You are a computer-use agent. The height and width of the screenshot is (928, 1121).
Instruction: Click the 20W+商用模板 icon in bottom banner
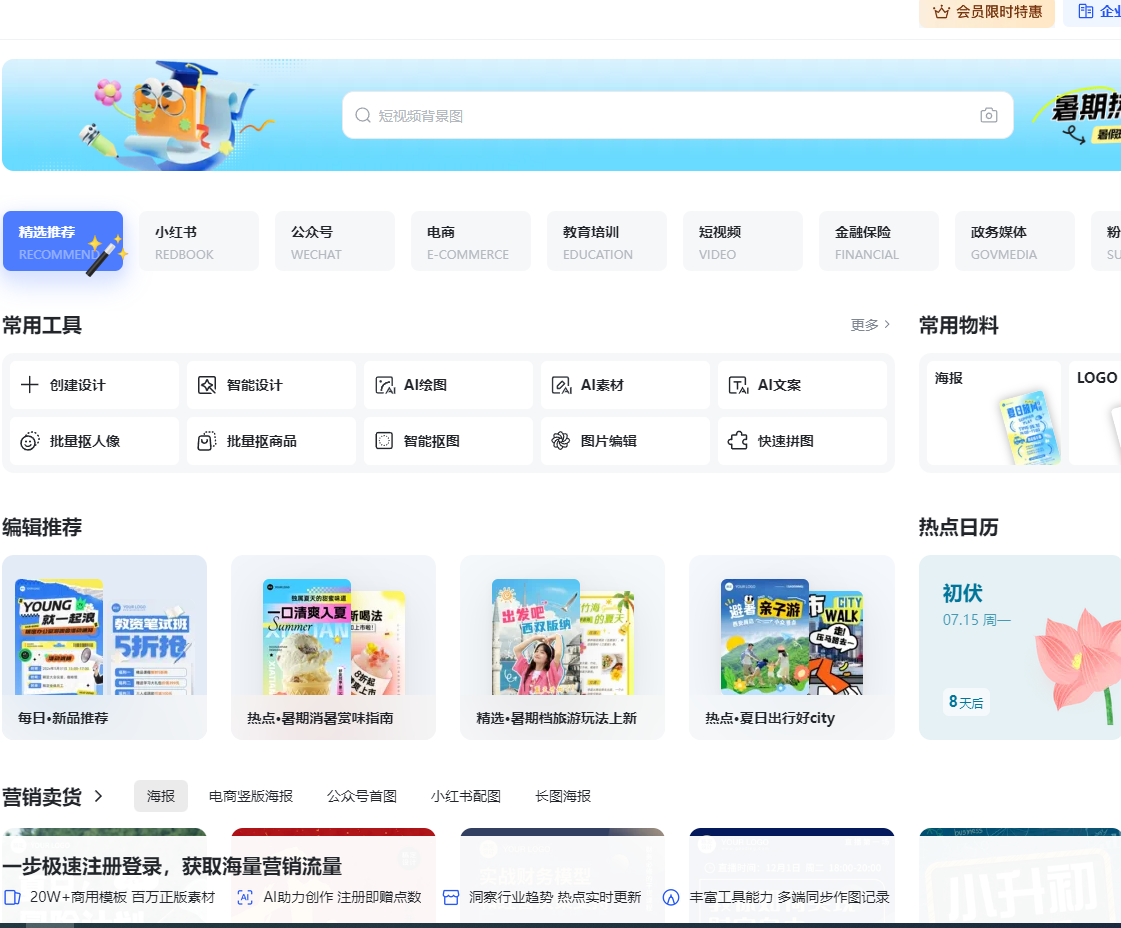(12, 897)
